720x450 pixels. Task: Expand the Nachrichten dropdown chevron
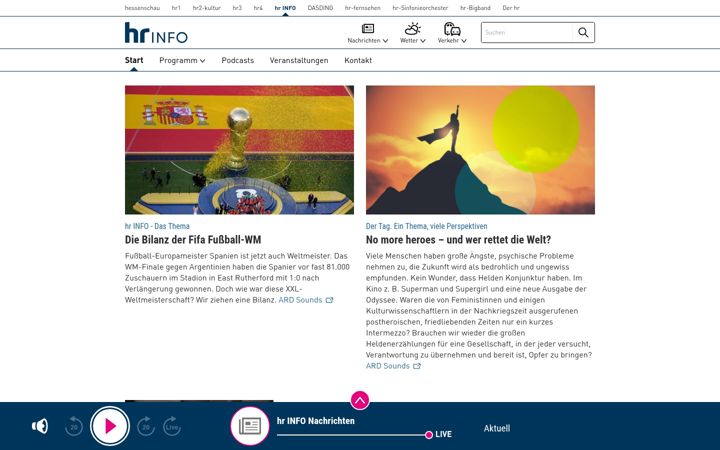pos(385,41)
